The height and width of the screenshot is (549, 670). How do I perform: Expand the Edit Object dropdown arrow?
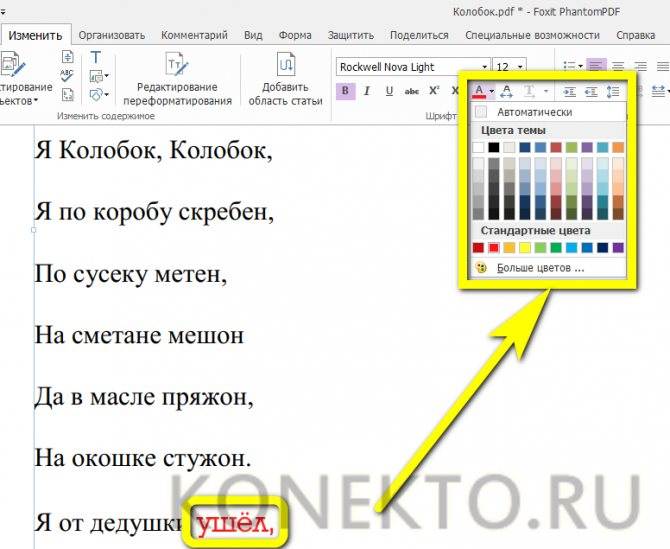coord(36,101)
